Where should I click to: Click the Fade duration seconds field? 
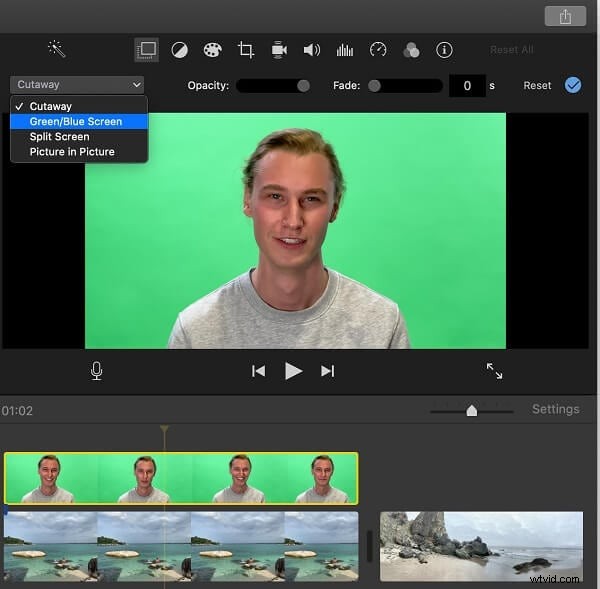point(467,85)
